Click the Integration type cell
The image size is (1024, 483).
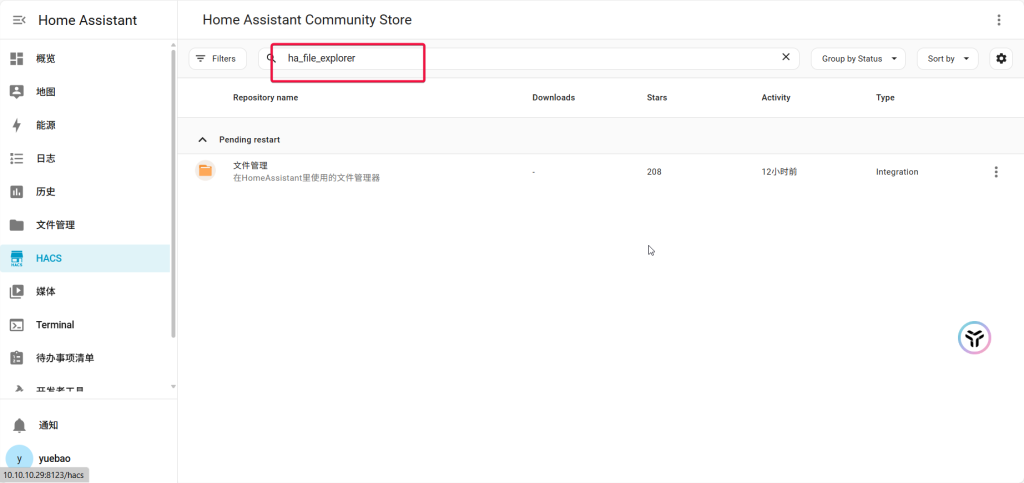897,172
